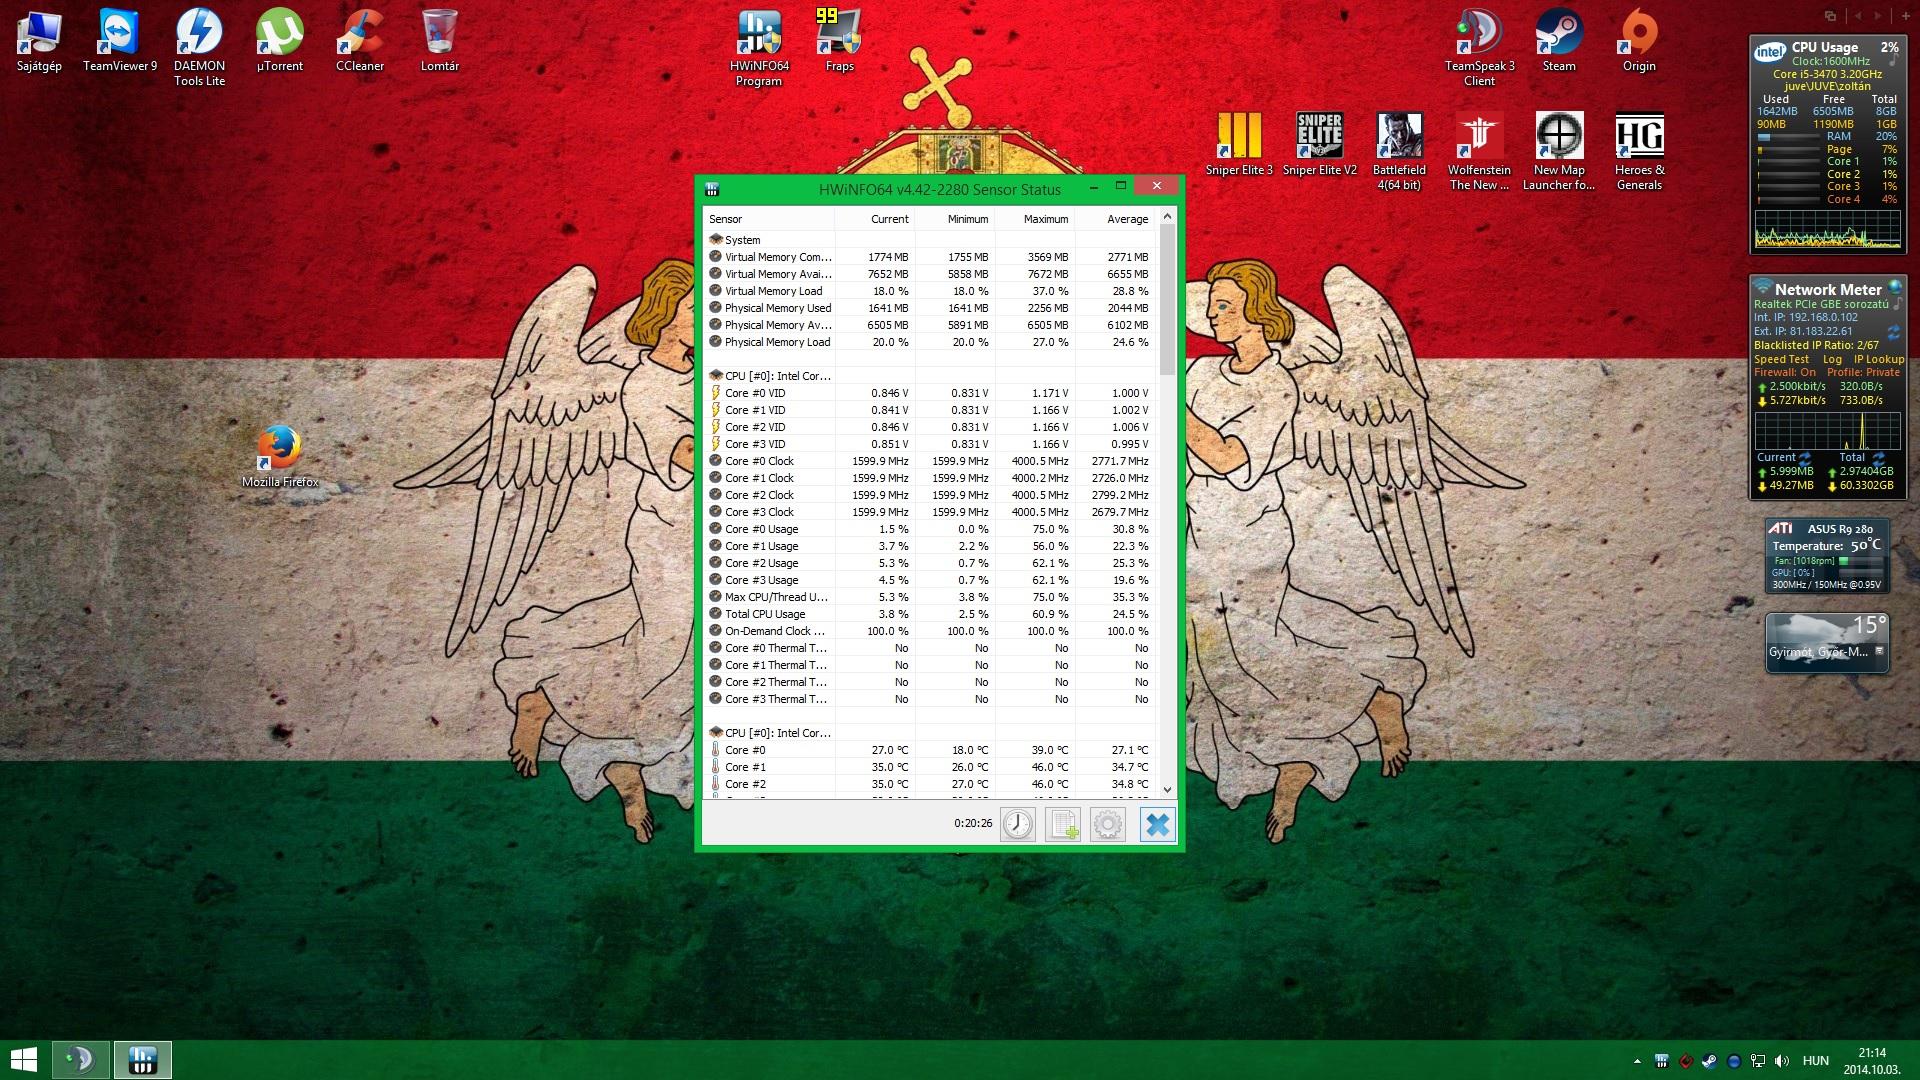Launch Steam desktop shortcut
This screenshot has height=1080, width=1920.
pyautogui.click(x=1559, y=41)
